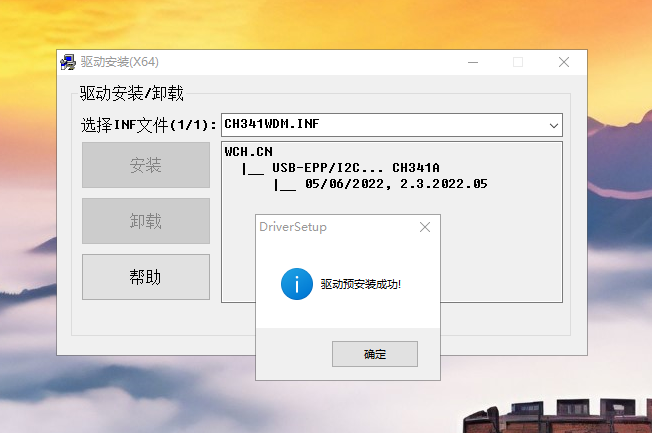
Task: Click the 确定 button in DriverSetup dialog
Action: tap(375, 354)
